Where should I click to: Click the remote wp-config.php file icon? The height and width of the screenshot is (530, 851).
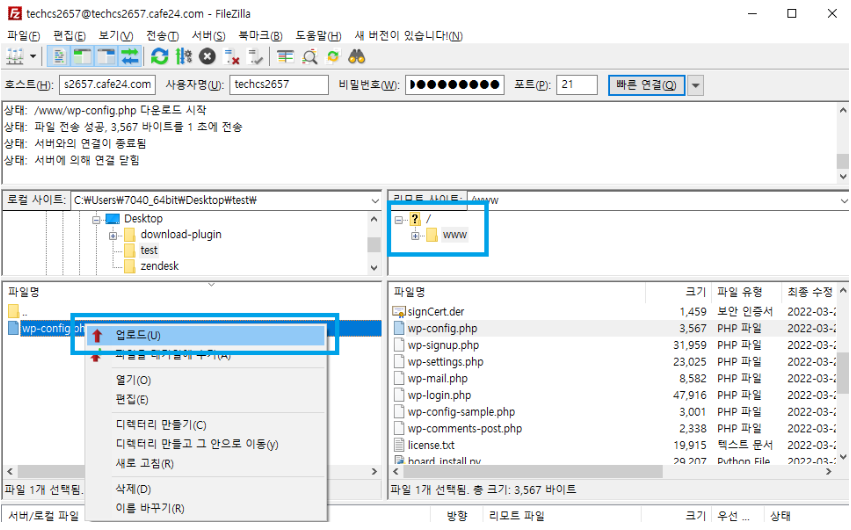[x=399, y=328]
